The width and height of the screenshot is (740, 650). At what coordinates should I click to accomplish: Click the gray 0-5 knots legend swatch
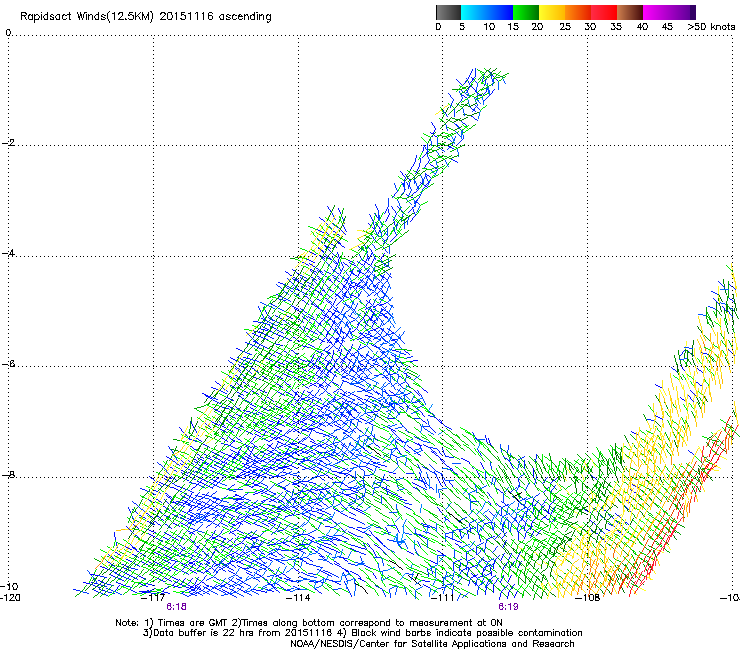tap(448, 12)
